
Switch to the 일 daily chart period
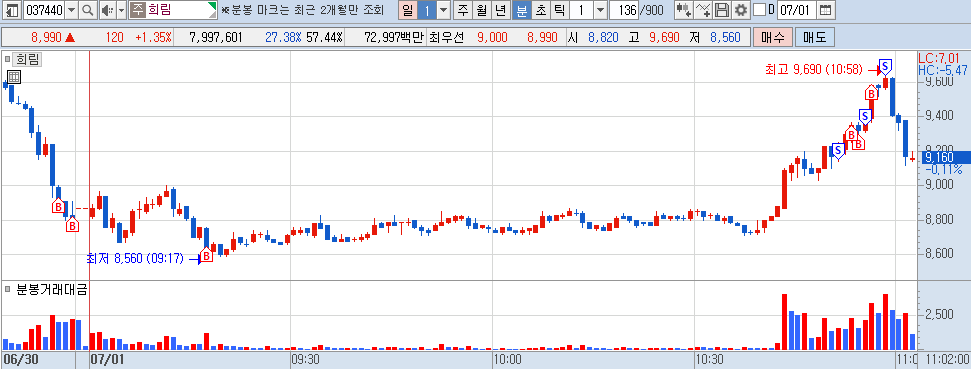click(x=407, y=10)
